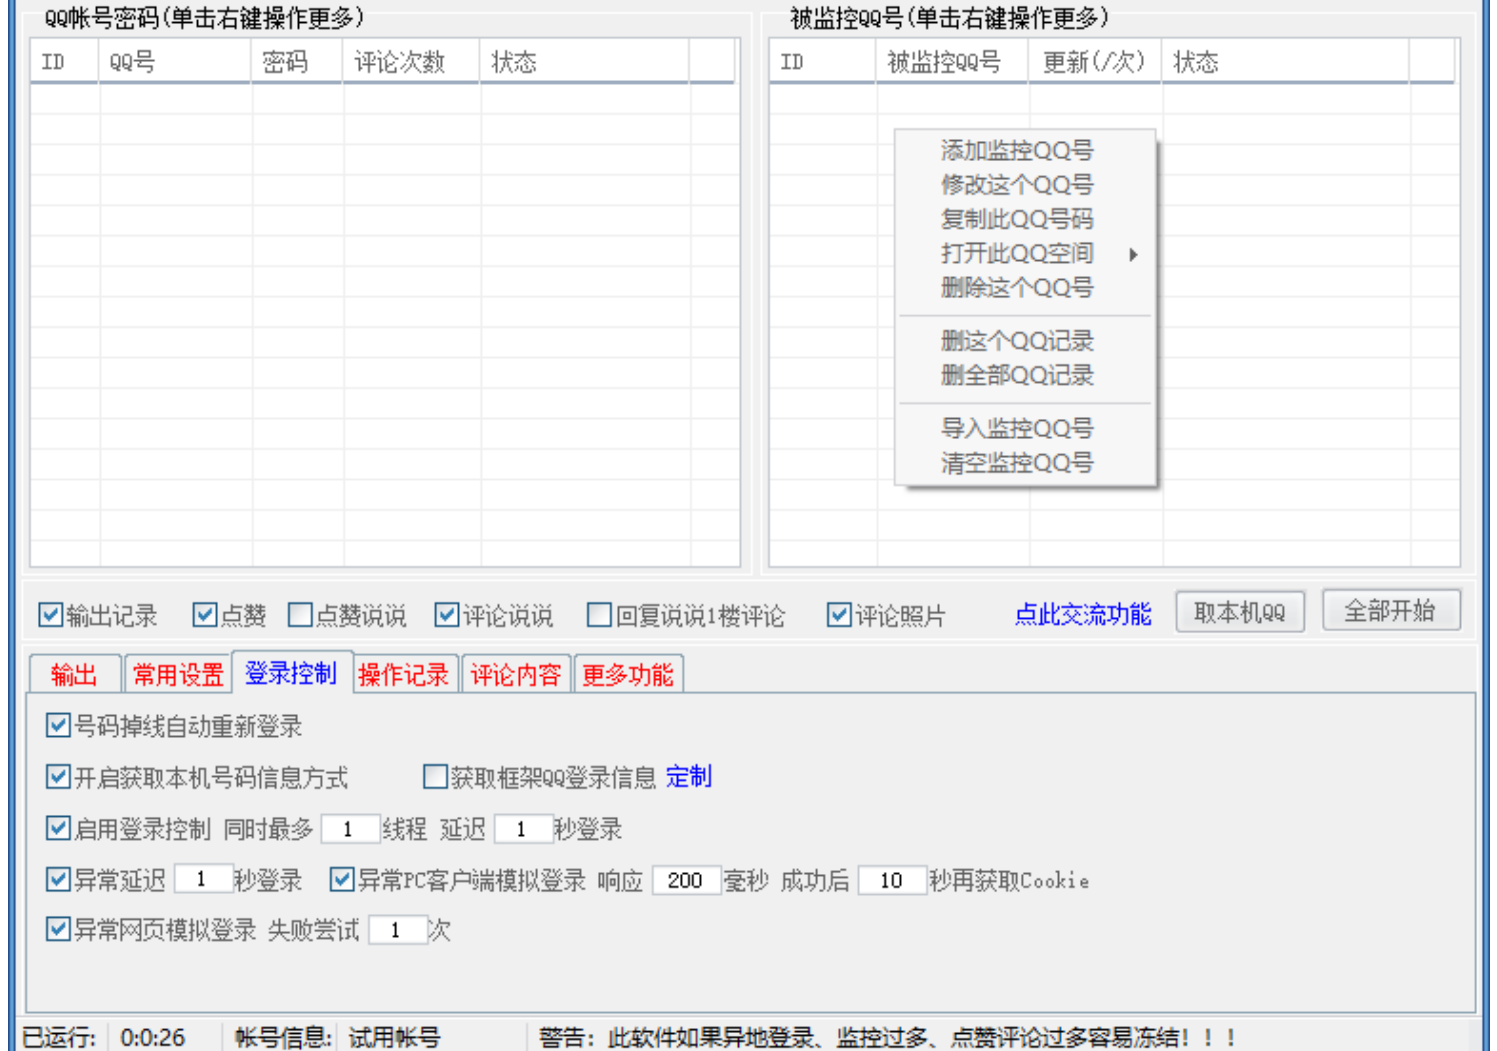1497x1051 pixels.
Task: Uncheck 异常PC客户端模拟登录 checkbox
Action: click(x=342, y=880)
